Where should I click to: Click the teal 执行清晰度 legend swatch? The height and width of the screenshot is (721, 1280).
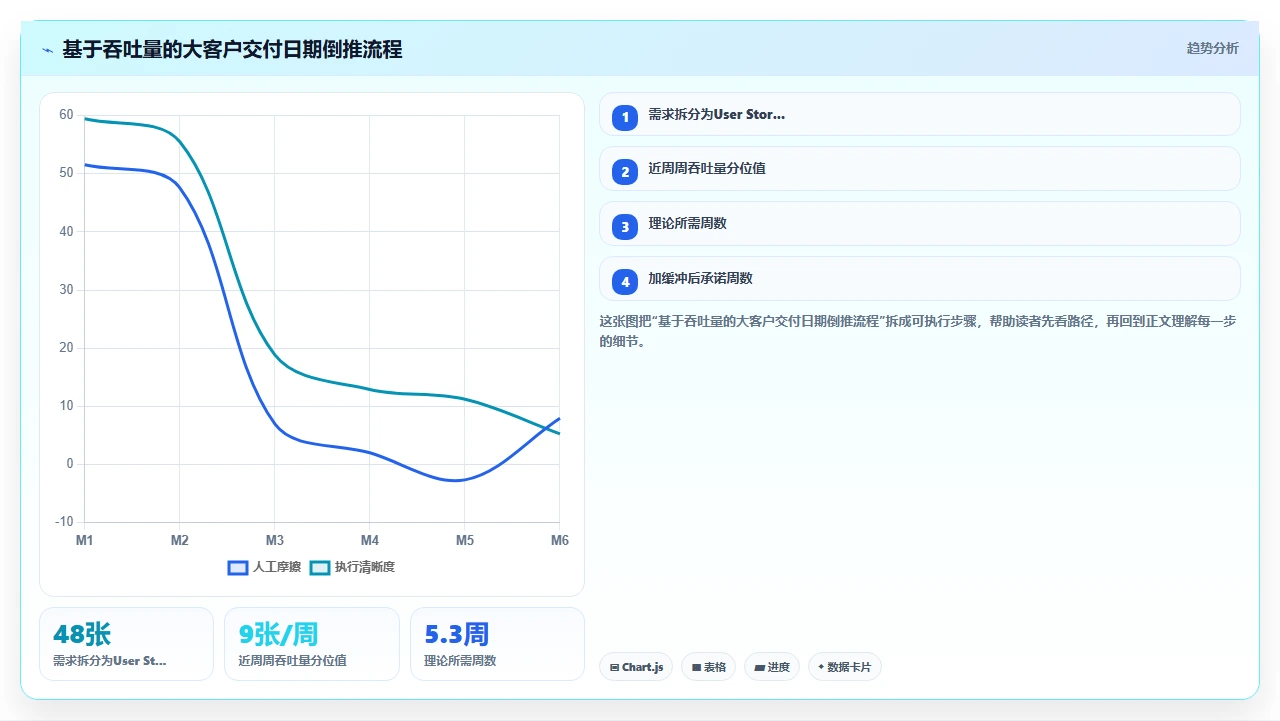tap(320, 567)
